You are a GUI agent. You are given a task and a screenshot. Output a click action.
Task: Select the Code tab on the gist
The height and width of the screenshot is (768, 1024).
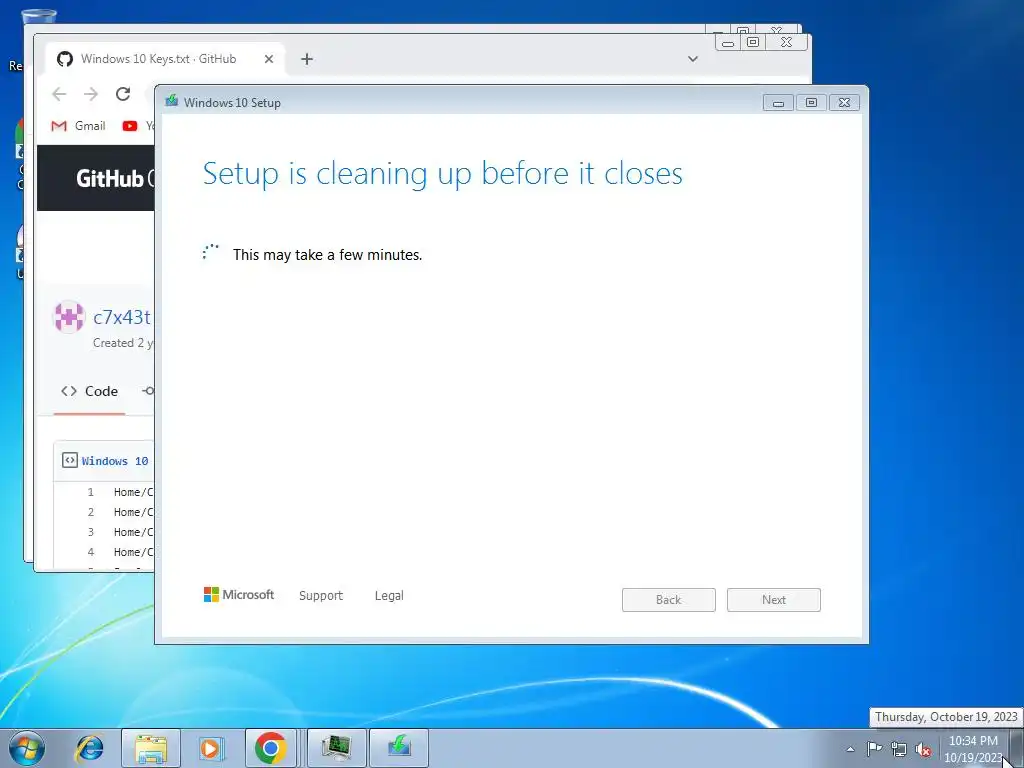[x=89, y=391]
